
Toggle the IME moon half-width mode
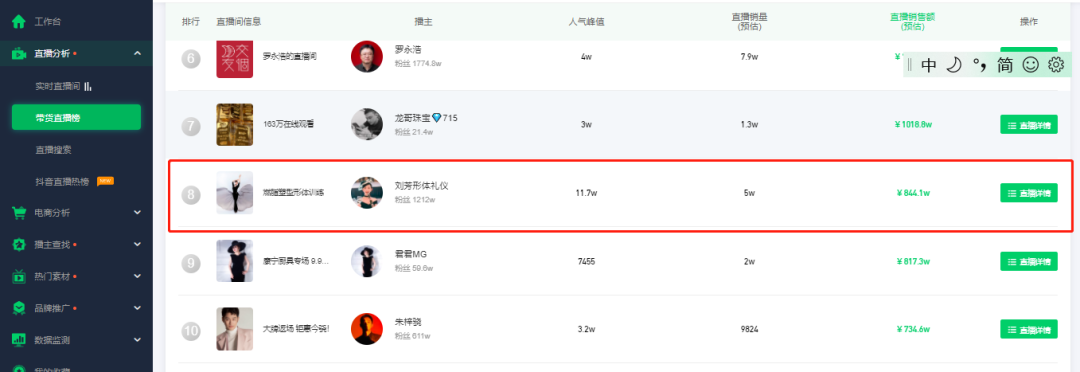(953, 65)
